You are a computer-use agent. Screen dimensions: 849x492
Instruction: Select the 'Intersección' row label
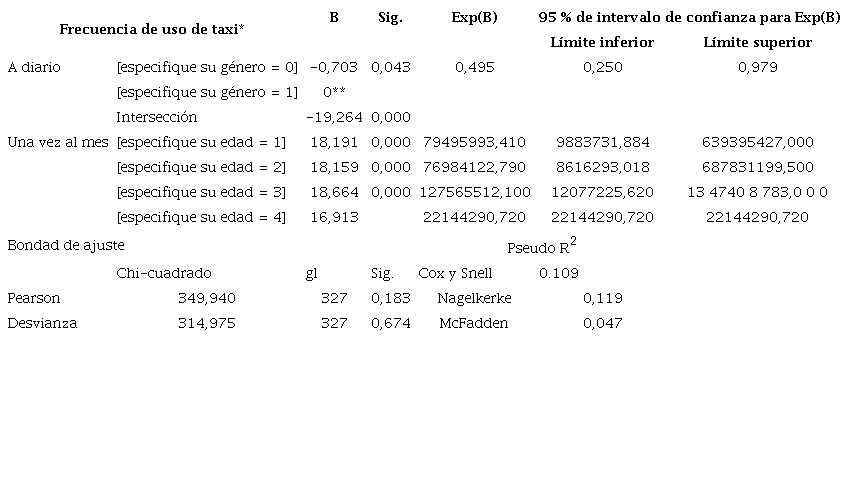(x=157, y=117)
